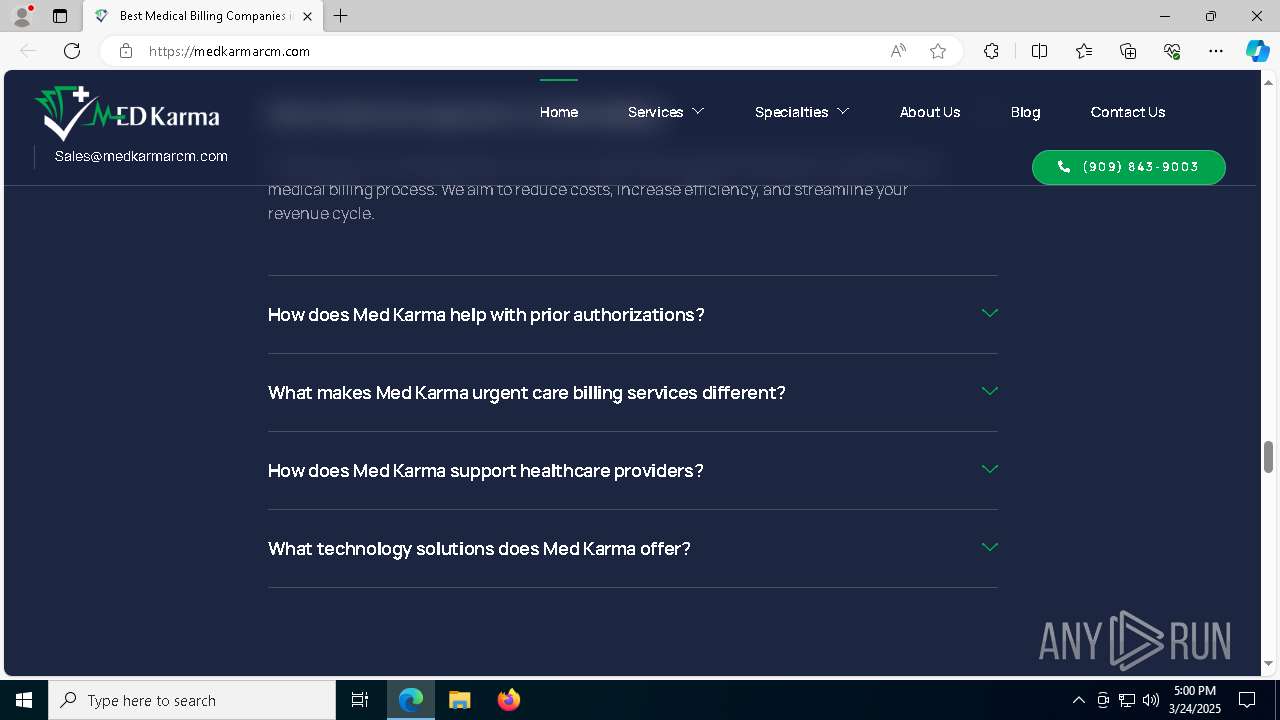The image size is (1280, 720).
Task: Call (909) 843-9003 button
Action: [x=1129, y=167]
